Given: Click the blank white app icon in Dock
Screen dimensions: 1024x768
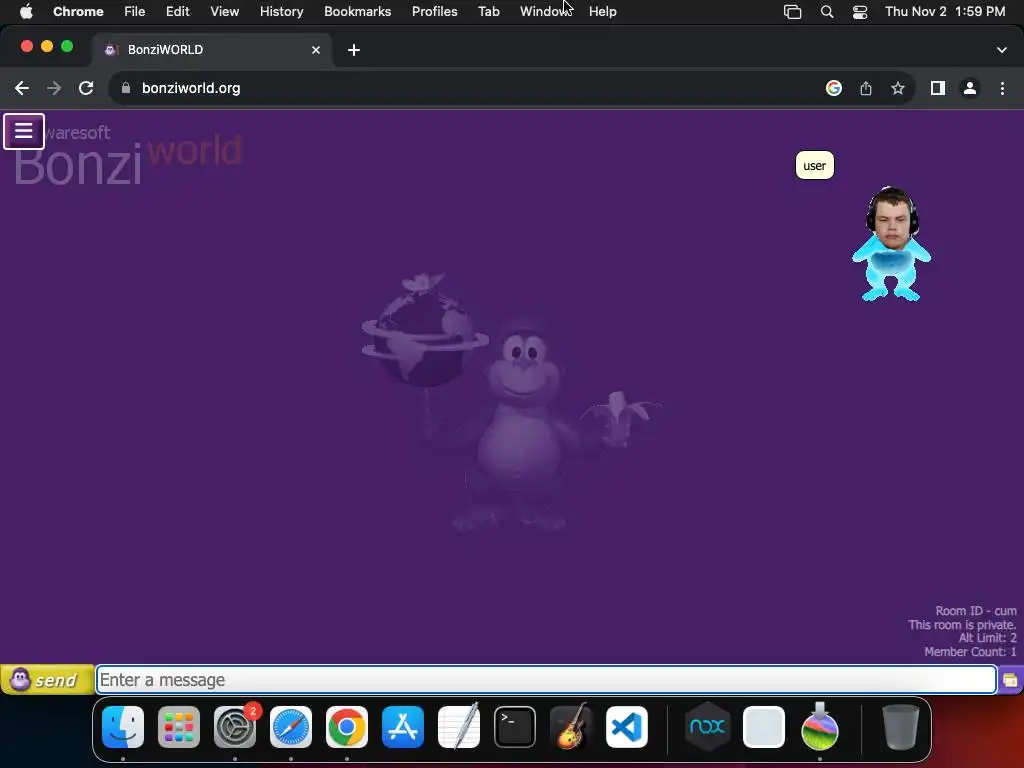Looking at the screenshot, I should point(763,727).
